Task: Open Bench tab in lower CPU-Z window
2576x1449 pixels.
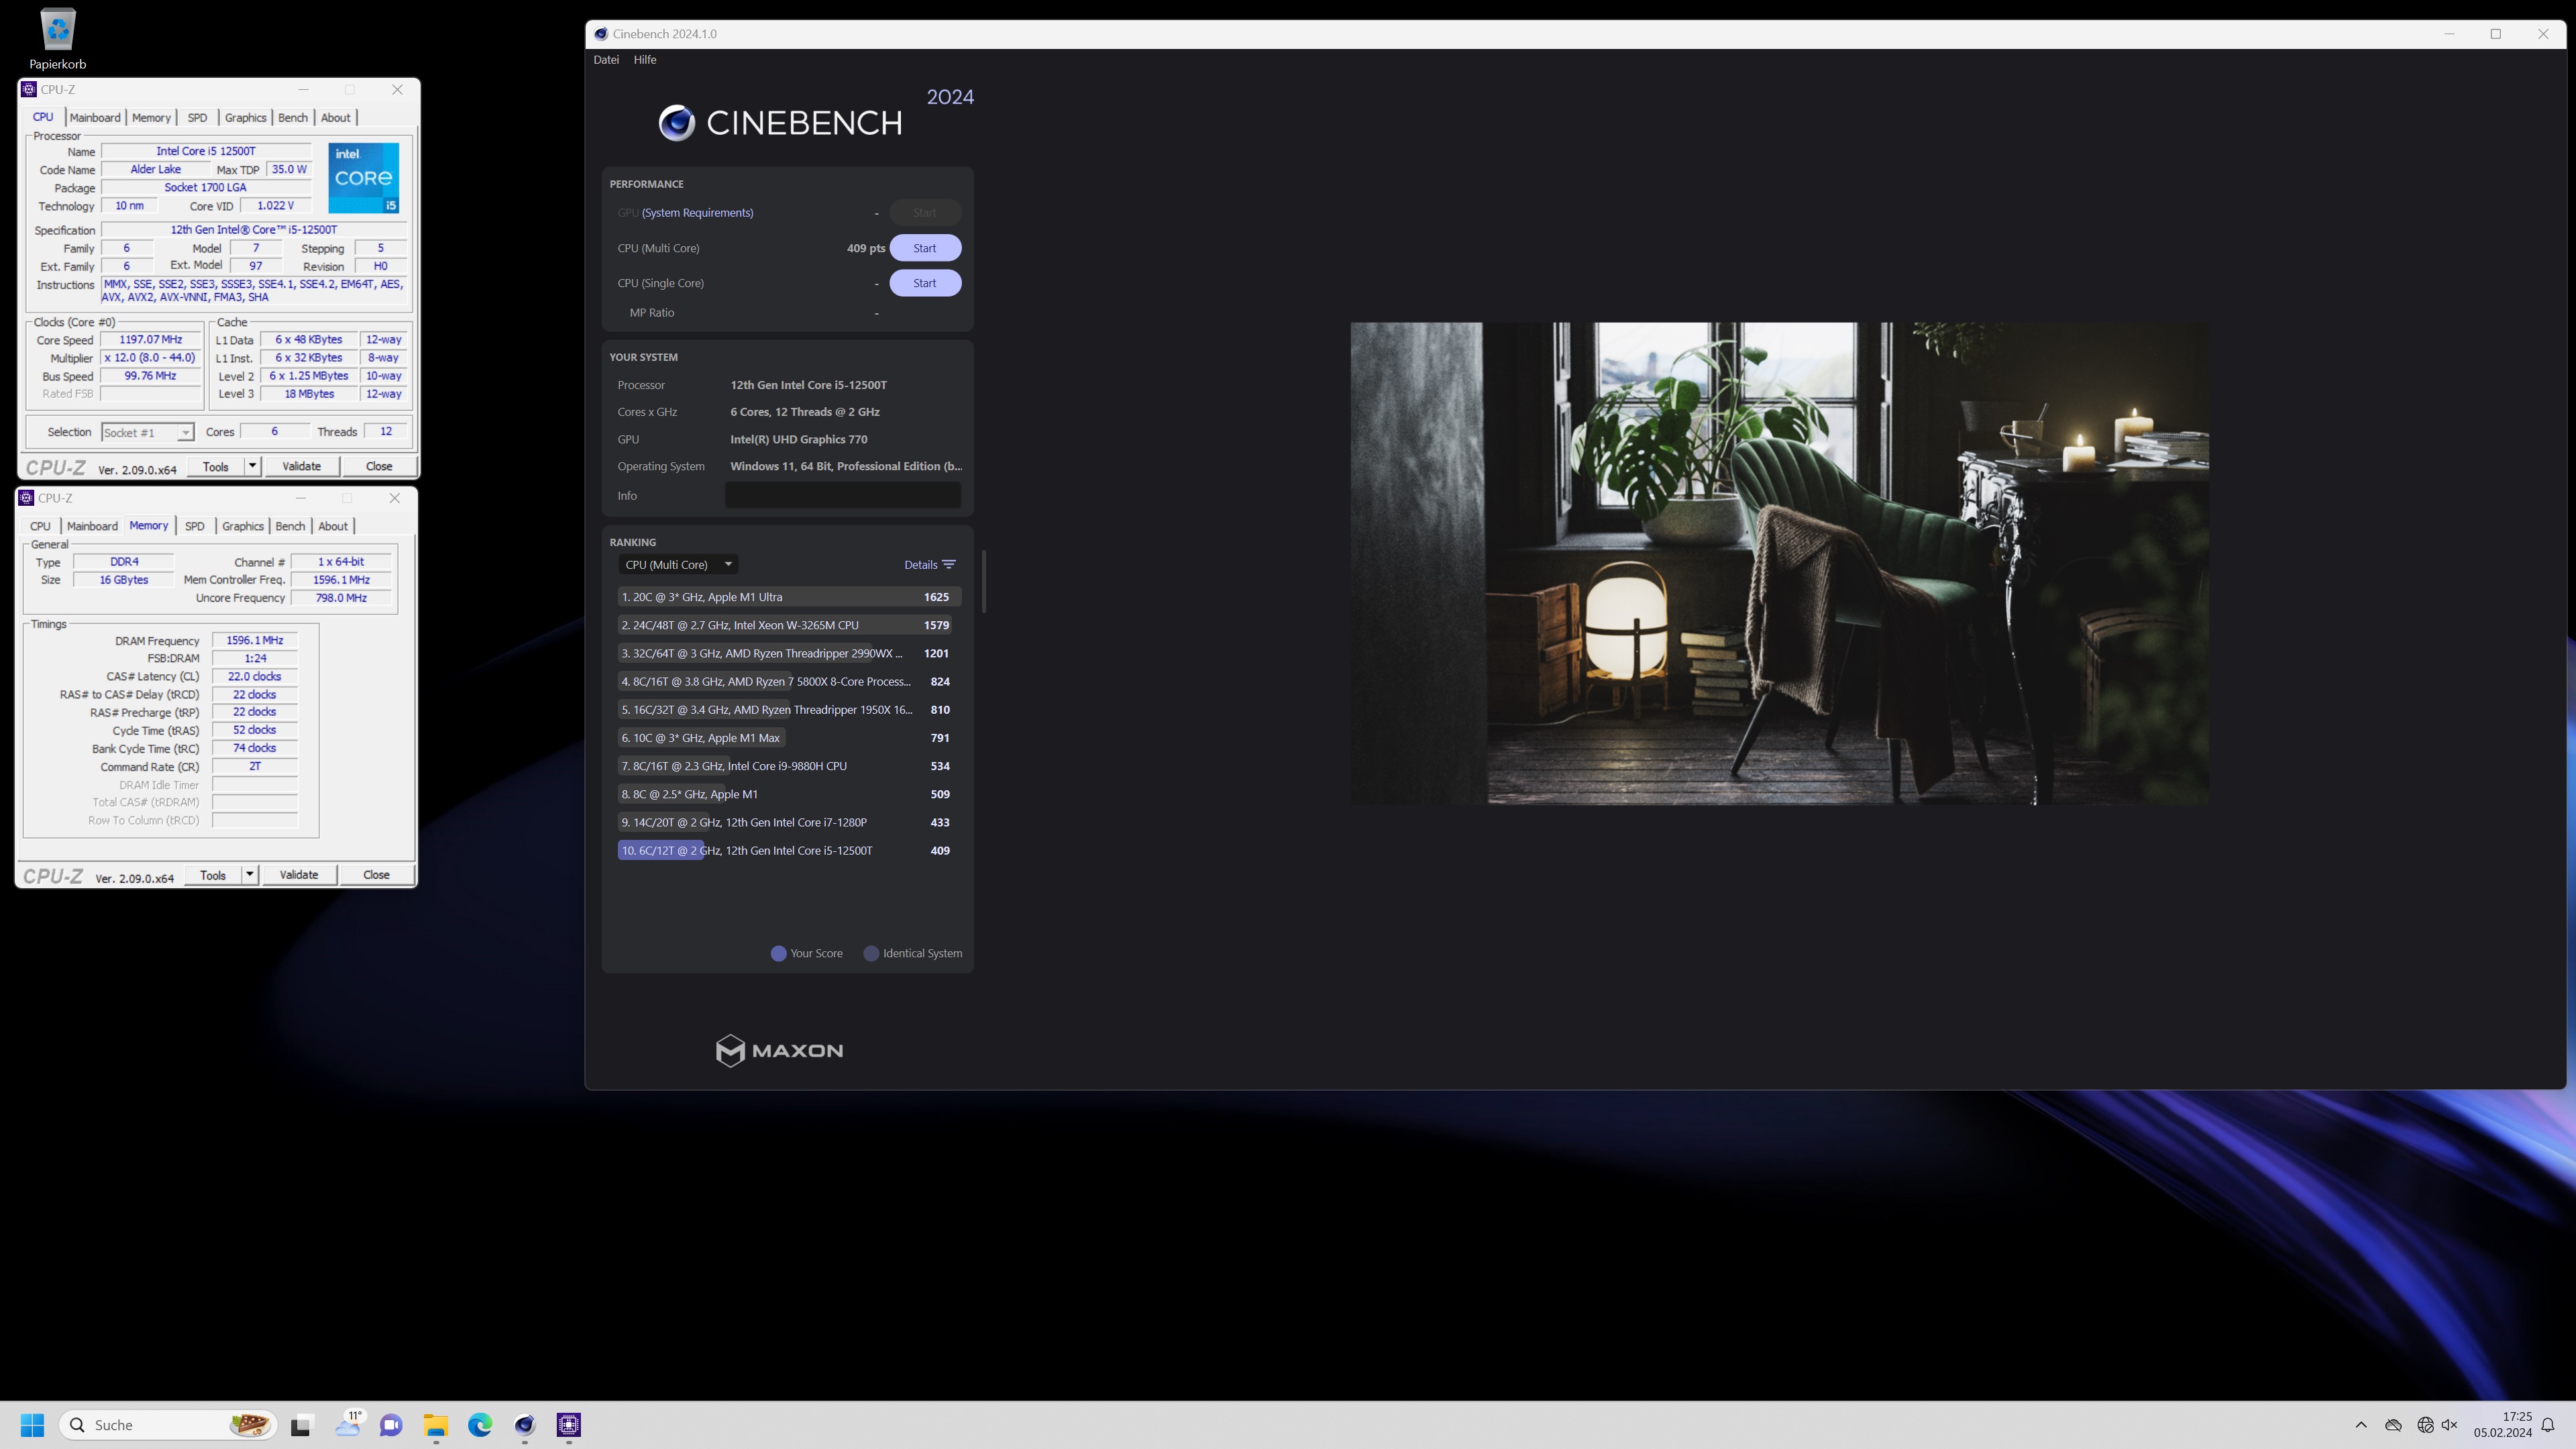Action: point(290,526)
